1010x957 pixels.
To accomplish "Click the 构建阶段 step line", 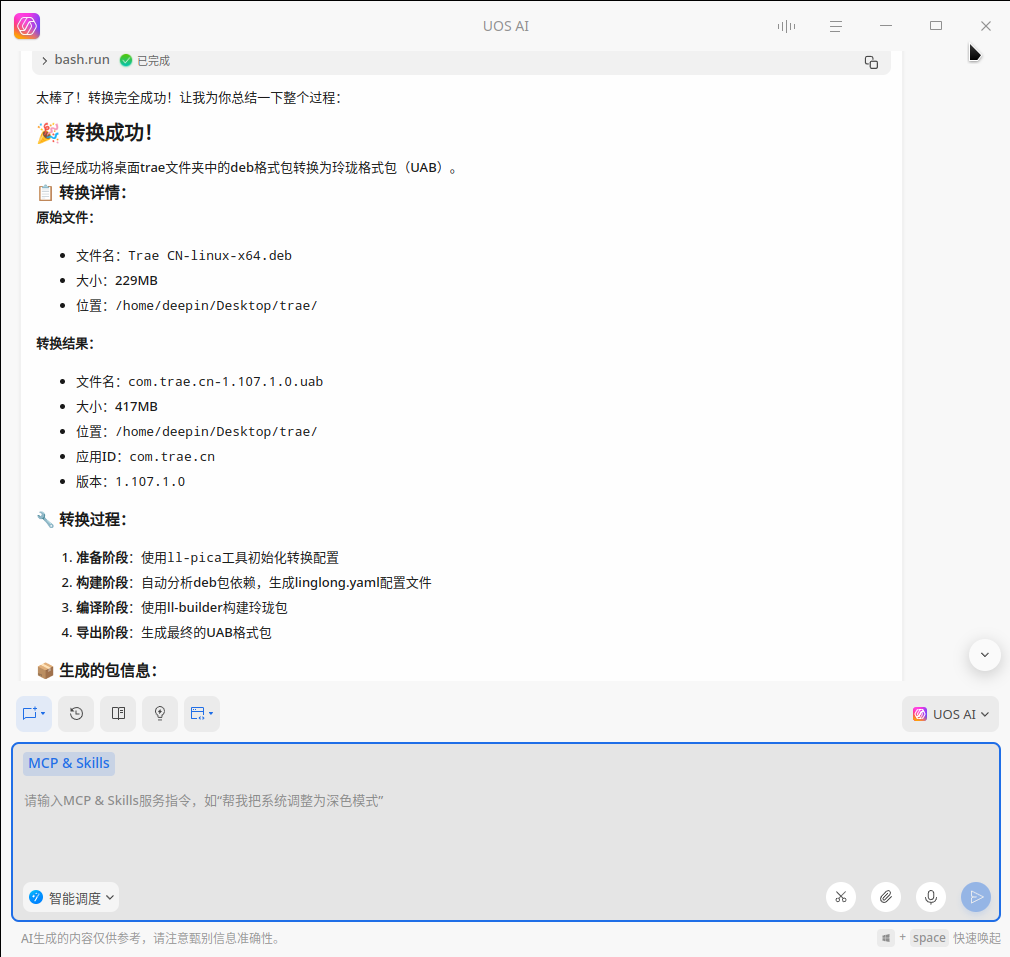I will 247,583.
